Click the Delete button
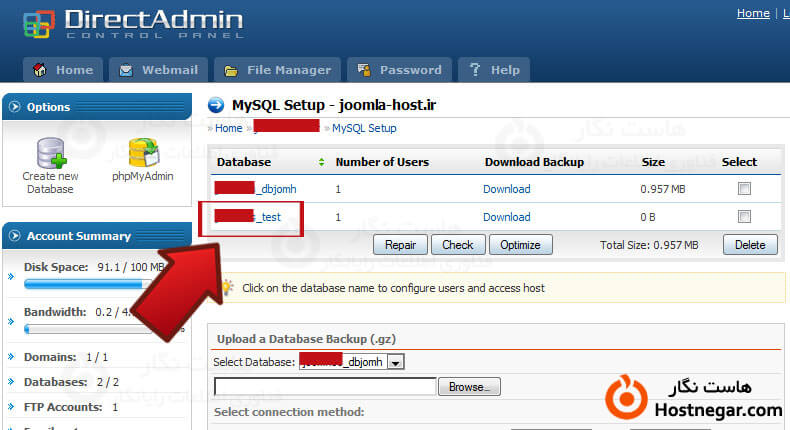 (750, 245)
